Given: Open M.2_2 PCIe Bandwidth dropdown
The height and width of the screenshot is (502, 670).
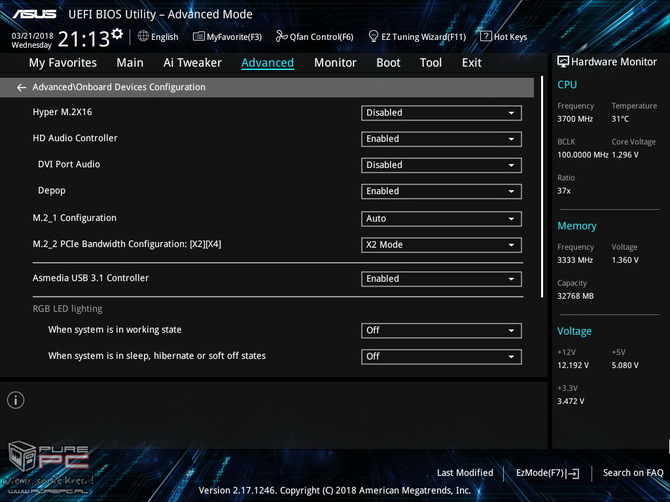Looking at the screenshot, I should (441, 245).
